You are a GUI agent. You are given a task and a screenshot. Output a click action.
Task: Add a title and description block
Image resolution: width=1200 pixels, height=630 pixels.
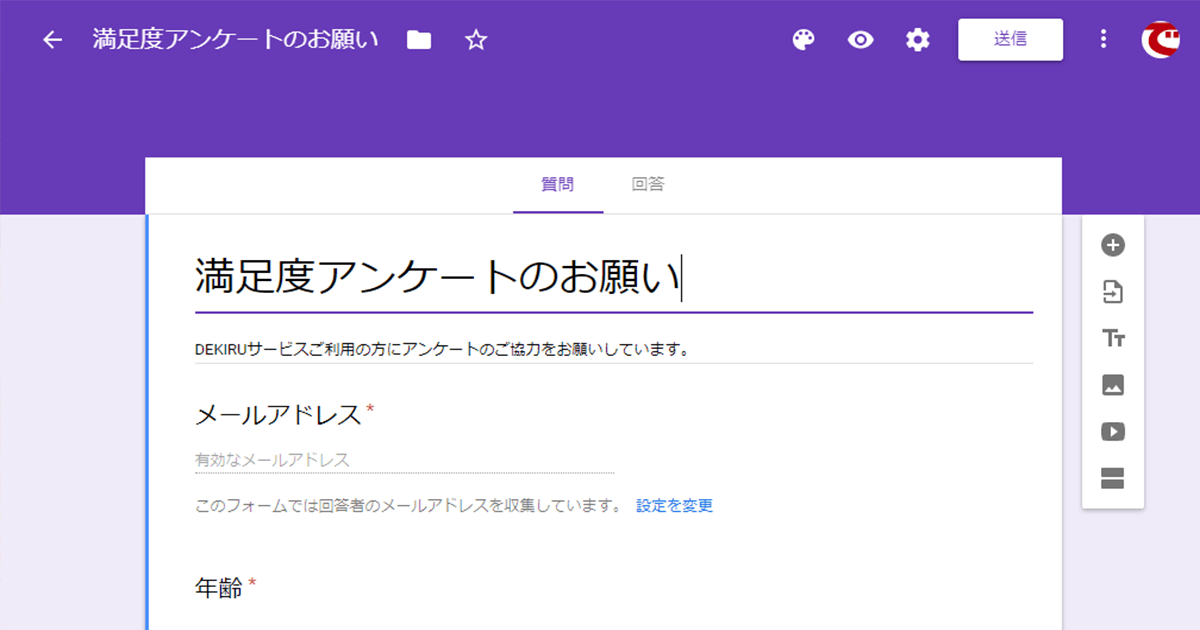tap(1112, 339)
